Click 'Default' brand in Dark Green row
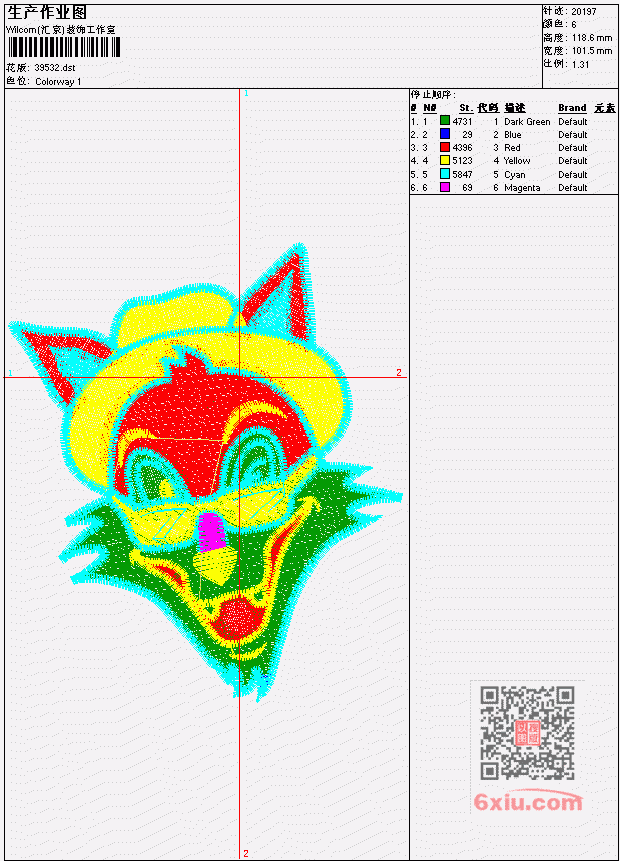This screenshot has height=861, width=620. [573, 121]
